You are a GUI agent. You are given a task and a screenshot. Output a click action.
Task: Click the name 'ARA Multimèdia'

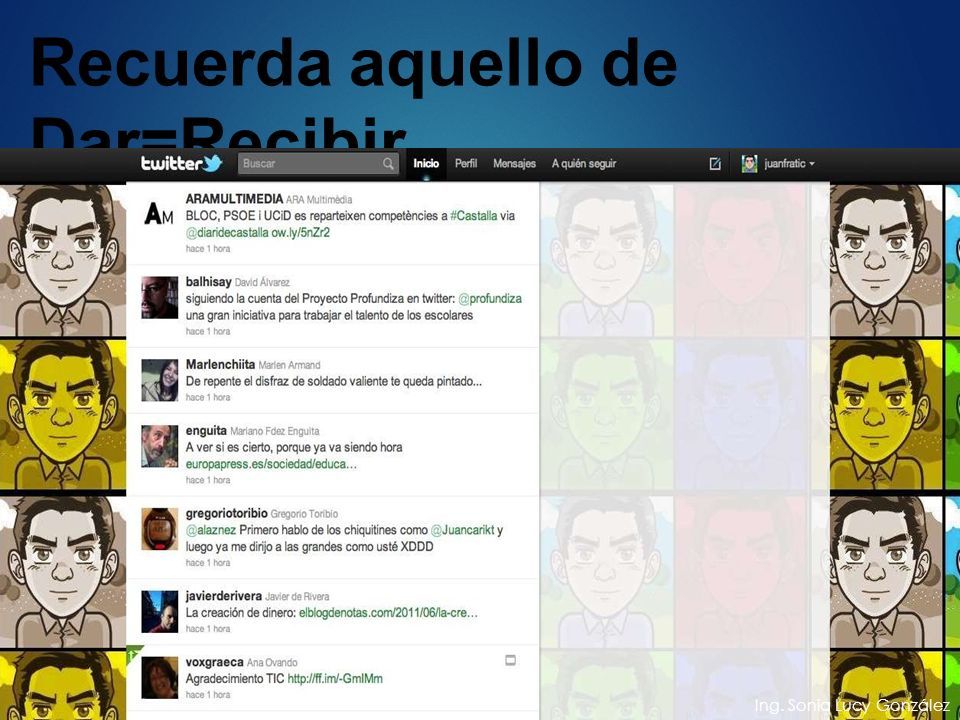(319, 200)
